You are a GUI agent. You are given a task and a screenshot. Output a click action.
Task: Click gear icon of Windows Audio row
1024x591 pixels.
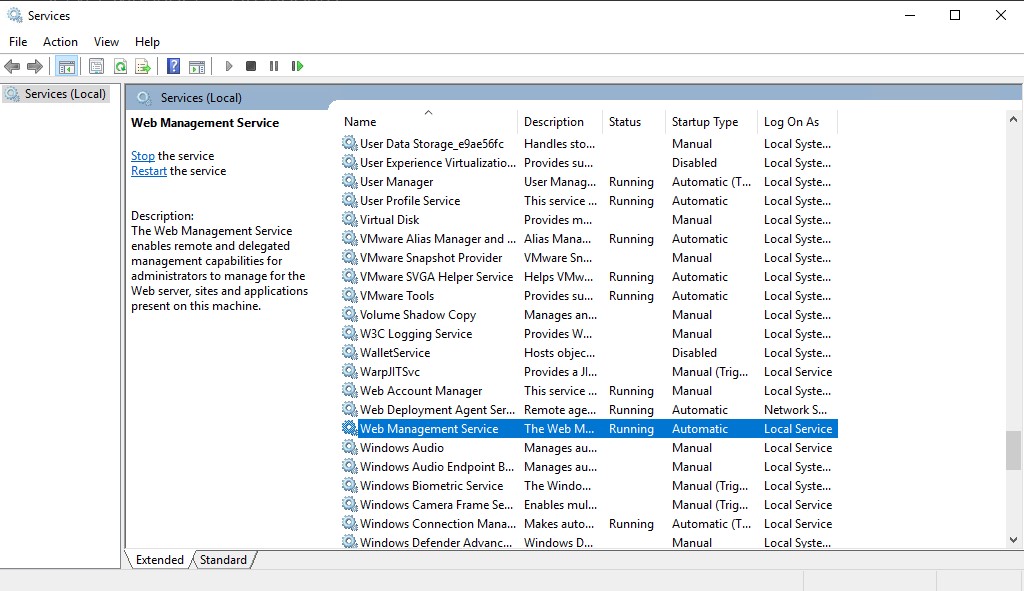349,447
